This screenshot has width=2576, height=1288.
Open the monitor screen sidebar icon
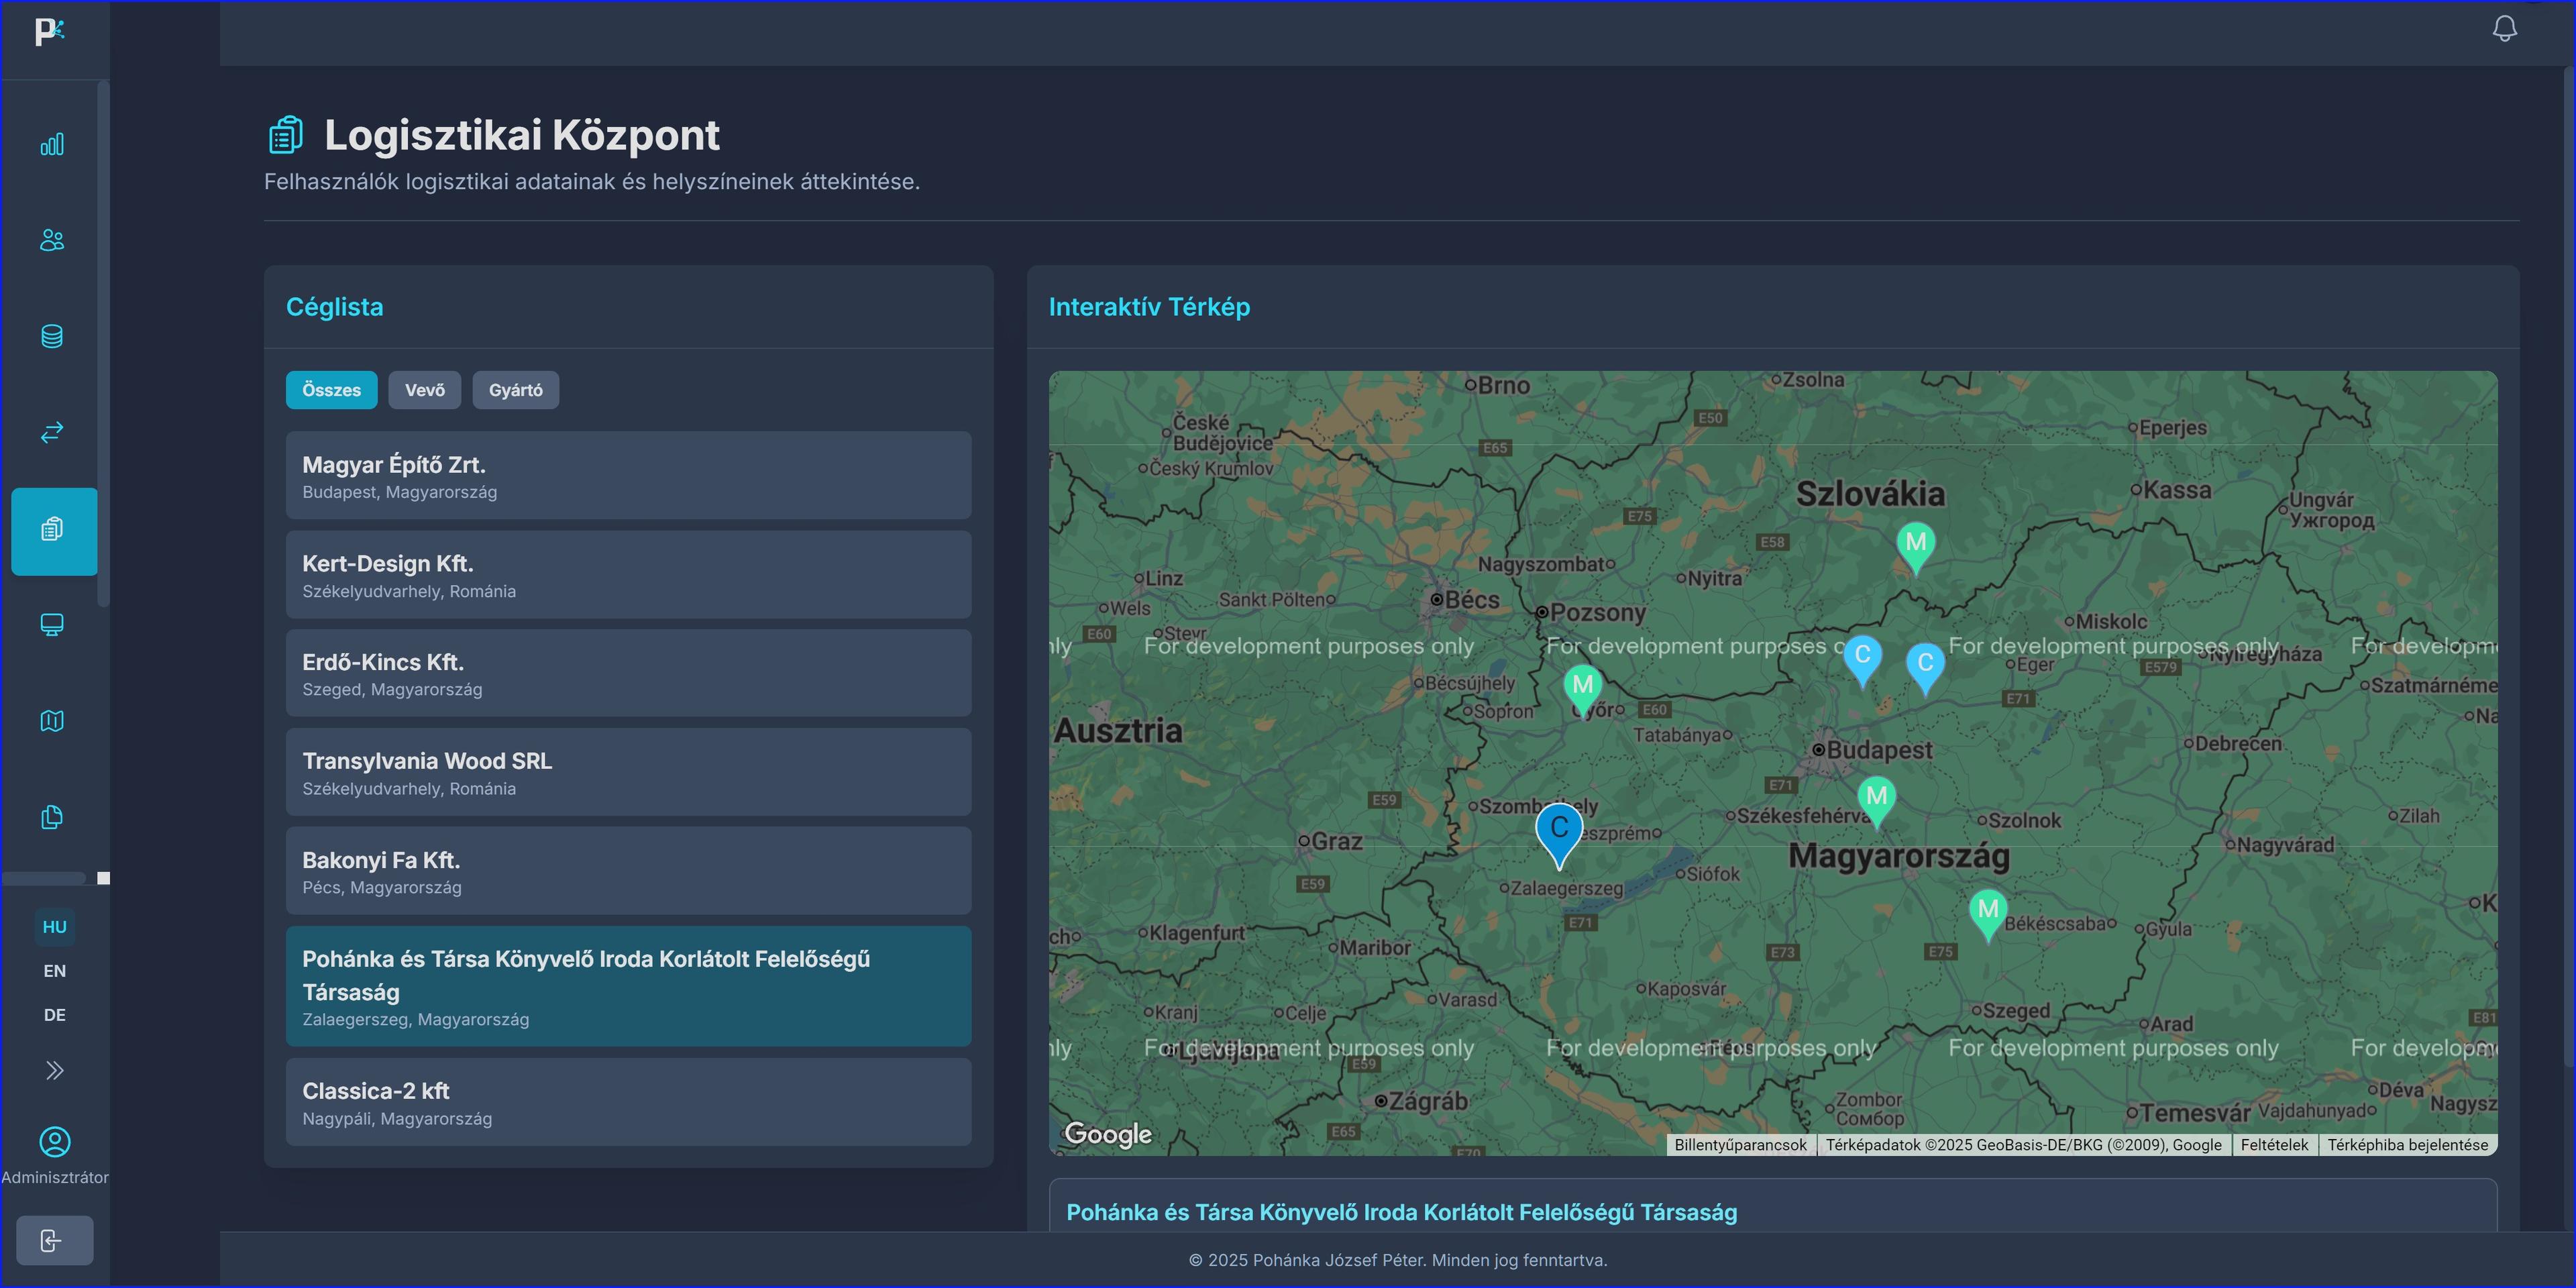[x=52, y=625]
